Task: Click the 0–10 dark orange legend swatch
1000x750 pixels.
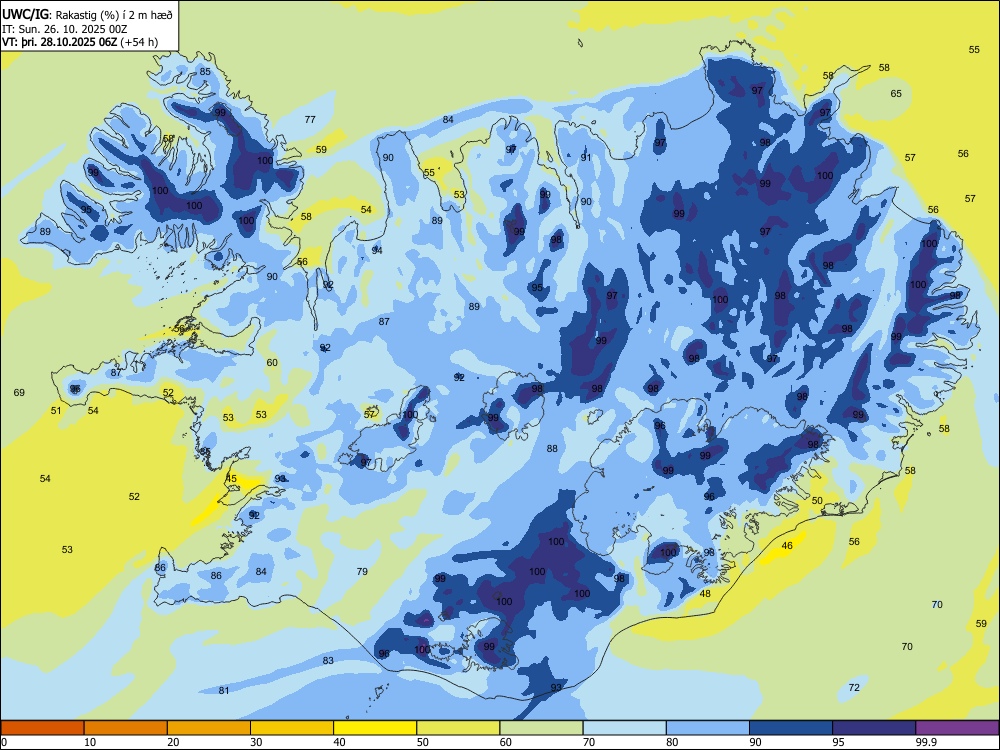Action: (42, 728)
